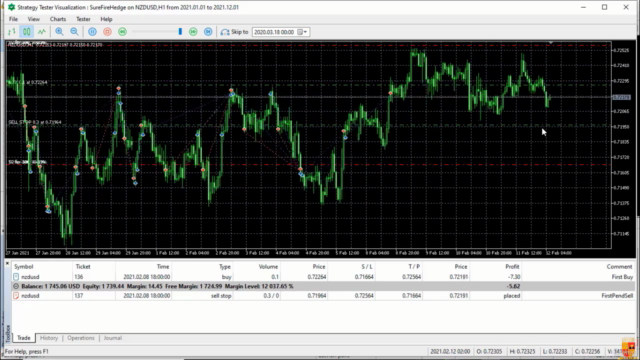Open the Tester menu
Image resolution: width=640 pixels, height=360 pixels.
[83, 19]
